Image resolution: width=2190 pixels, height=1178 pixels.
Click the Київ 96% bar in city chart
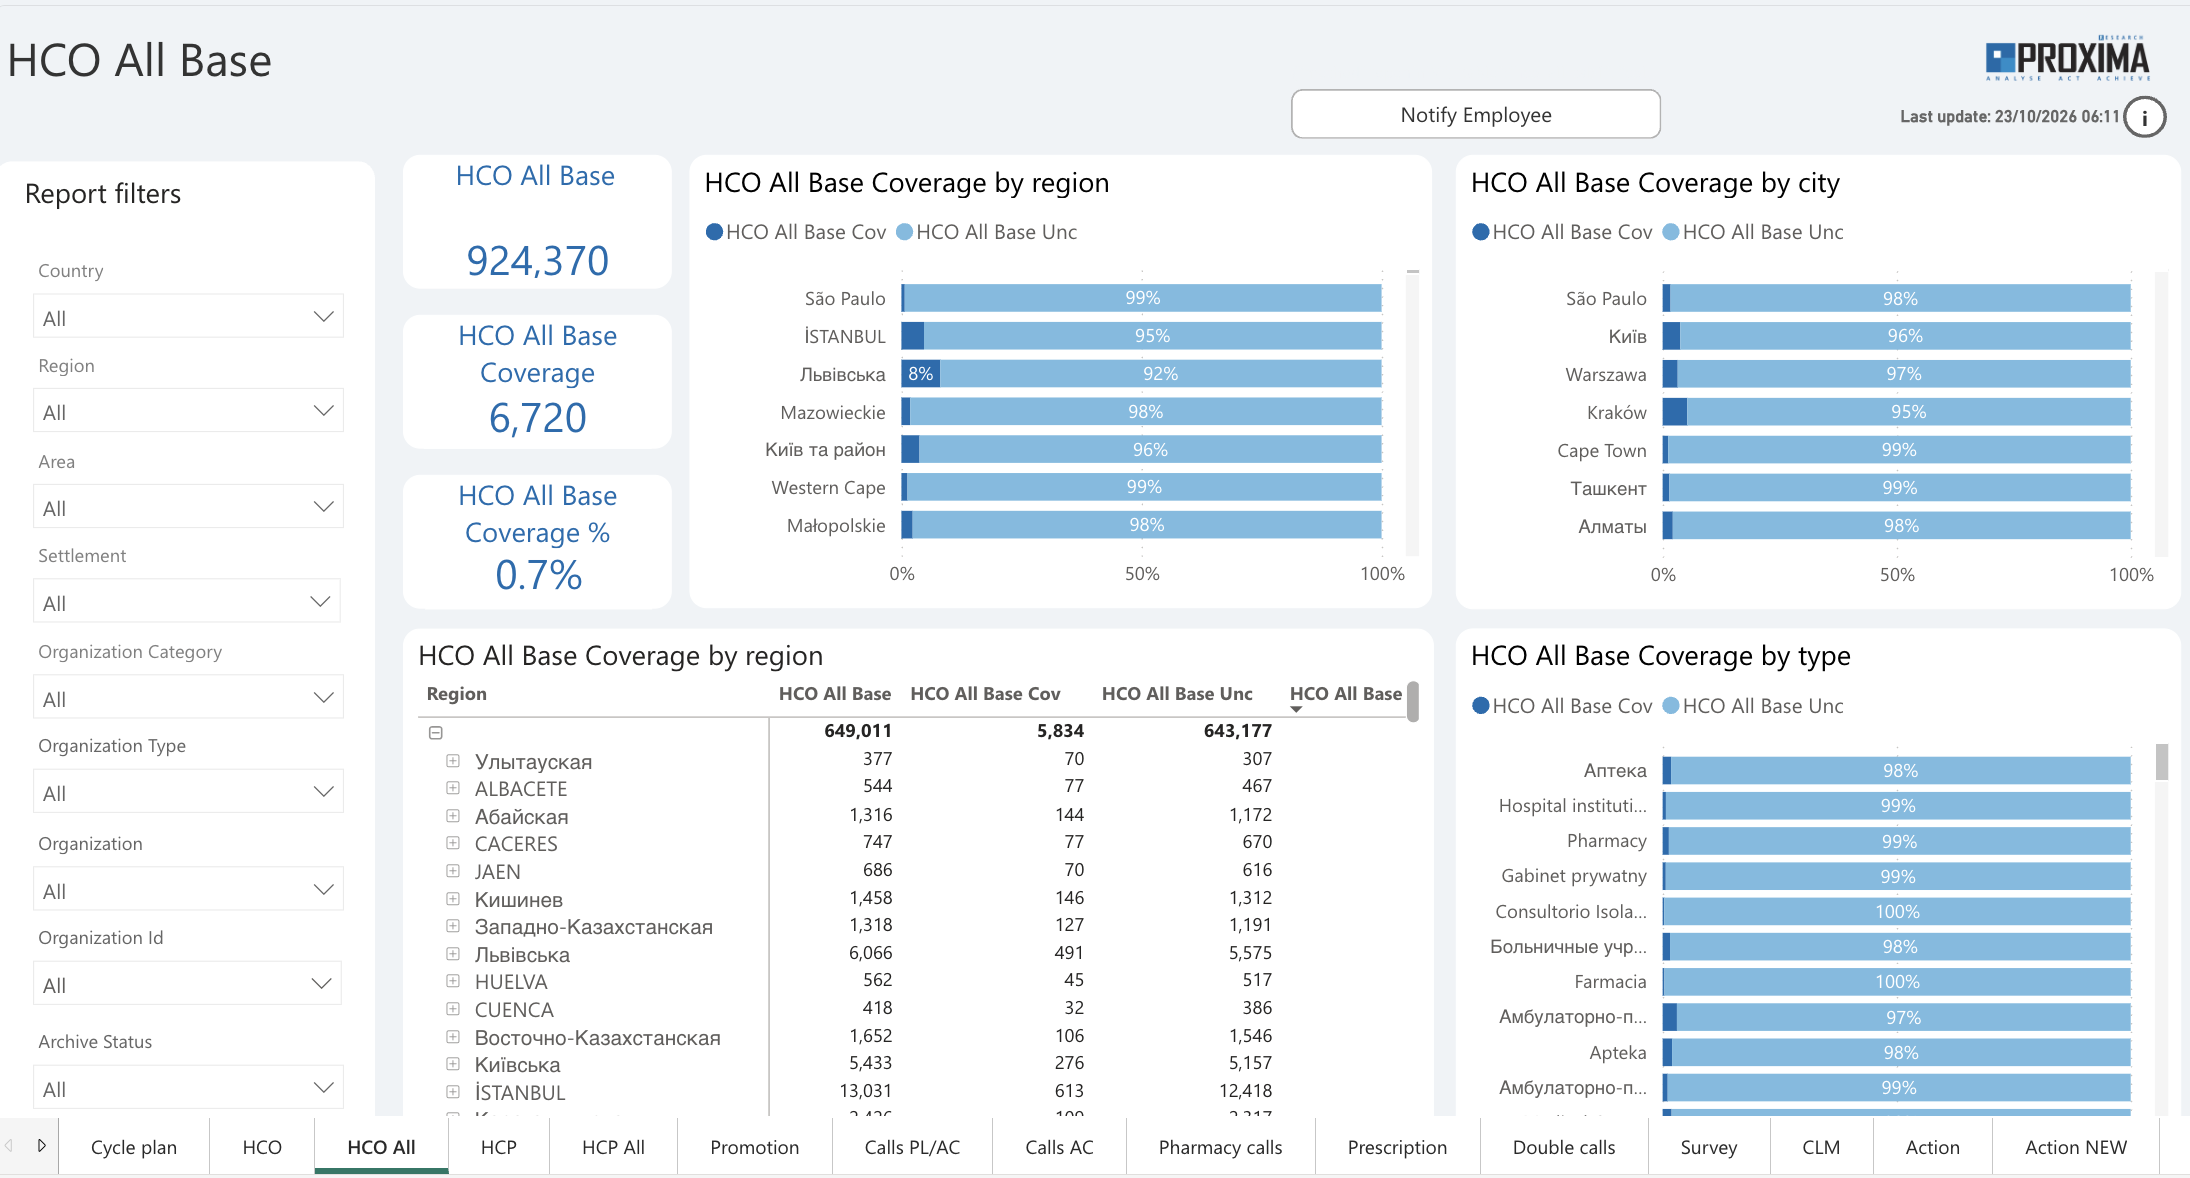click(x=1905, y=336)
